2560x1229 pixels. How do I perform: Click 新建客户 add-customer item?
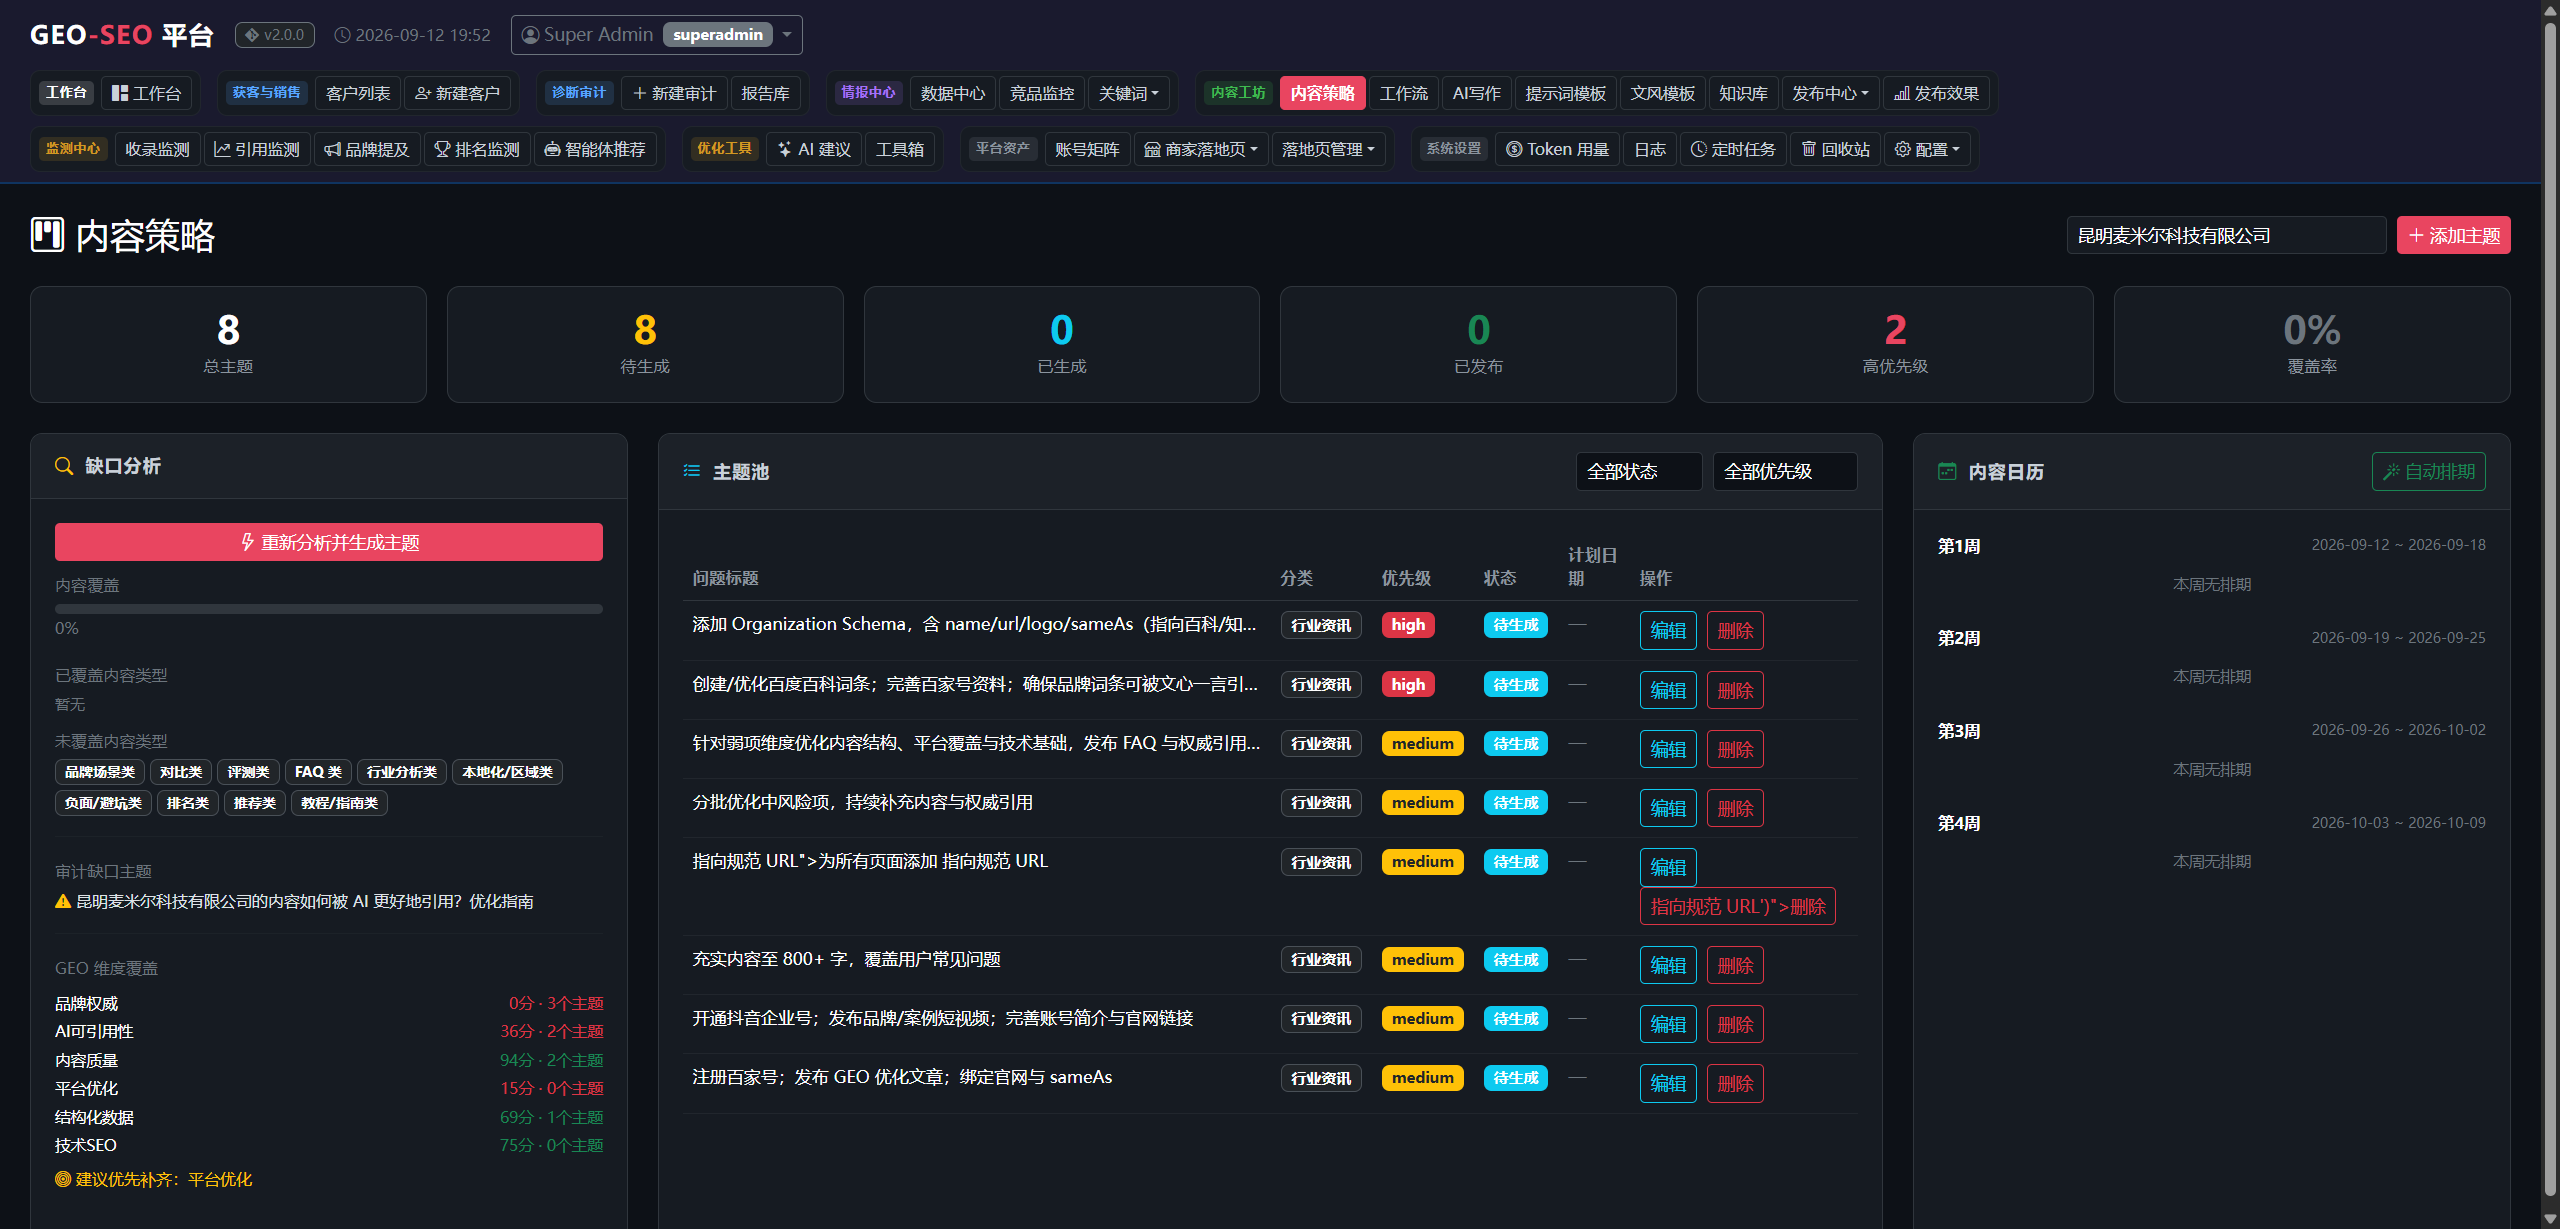pos(457,93)
